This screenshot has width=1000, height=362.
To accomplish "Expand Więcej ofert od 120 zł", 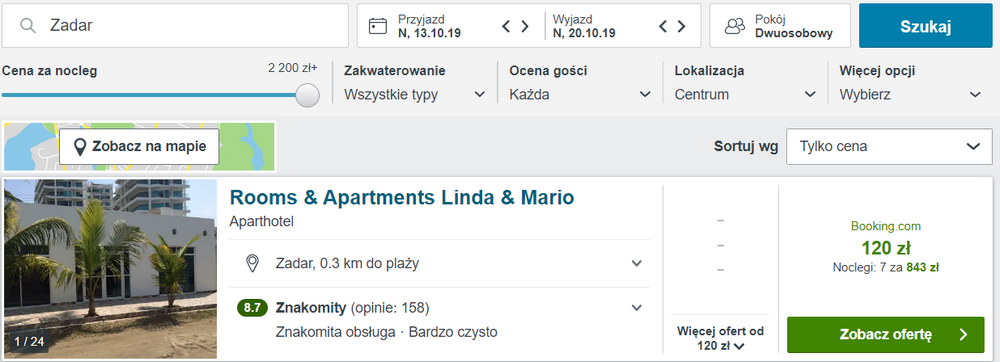I will click(x=721, y=339).
